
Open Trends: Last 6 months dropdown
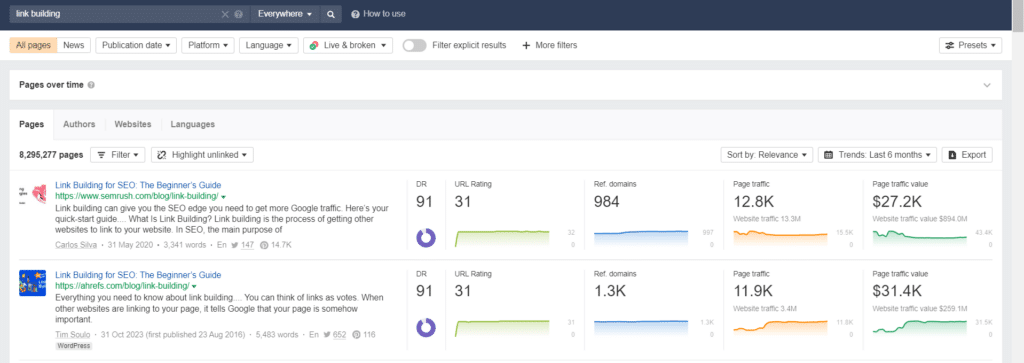pos(877,155)
